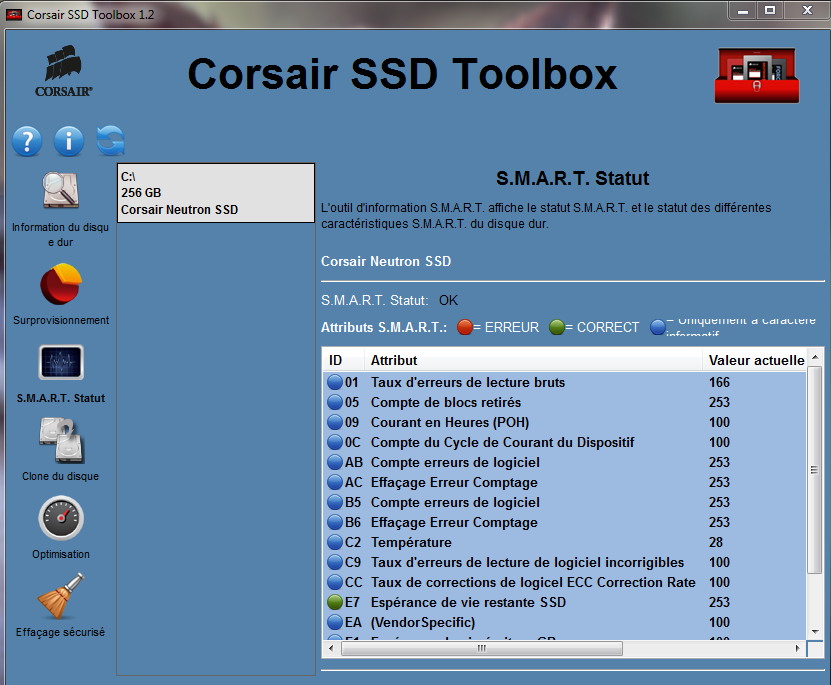Click the green status dot on row E7
Image resolution: width=831 pixels, height=685 pixels.
click(x=335, y=602)
